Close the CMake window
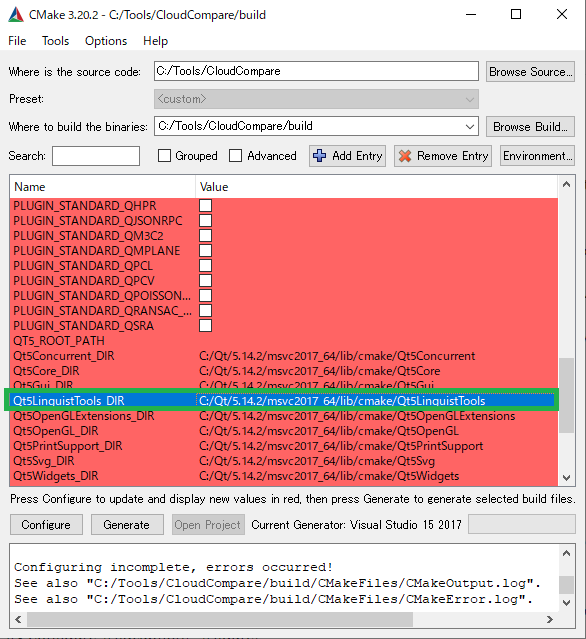Viewport: 586px width, 639px height. coord(562,15)
